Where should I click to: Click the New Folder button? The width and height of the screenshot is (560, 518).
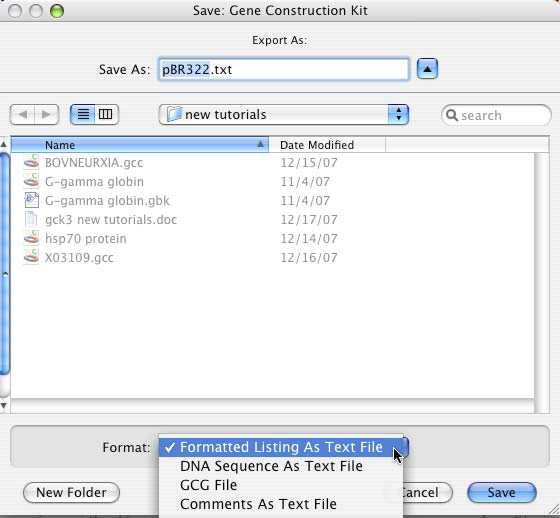[71, 493]
